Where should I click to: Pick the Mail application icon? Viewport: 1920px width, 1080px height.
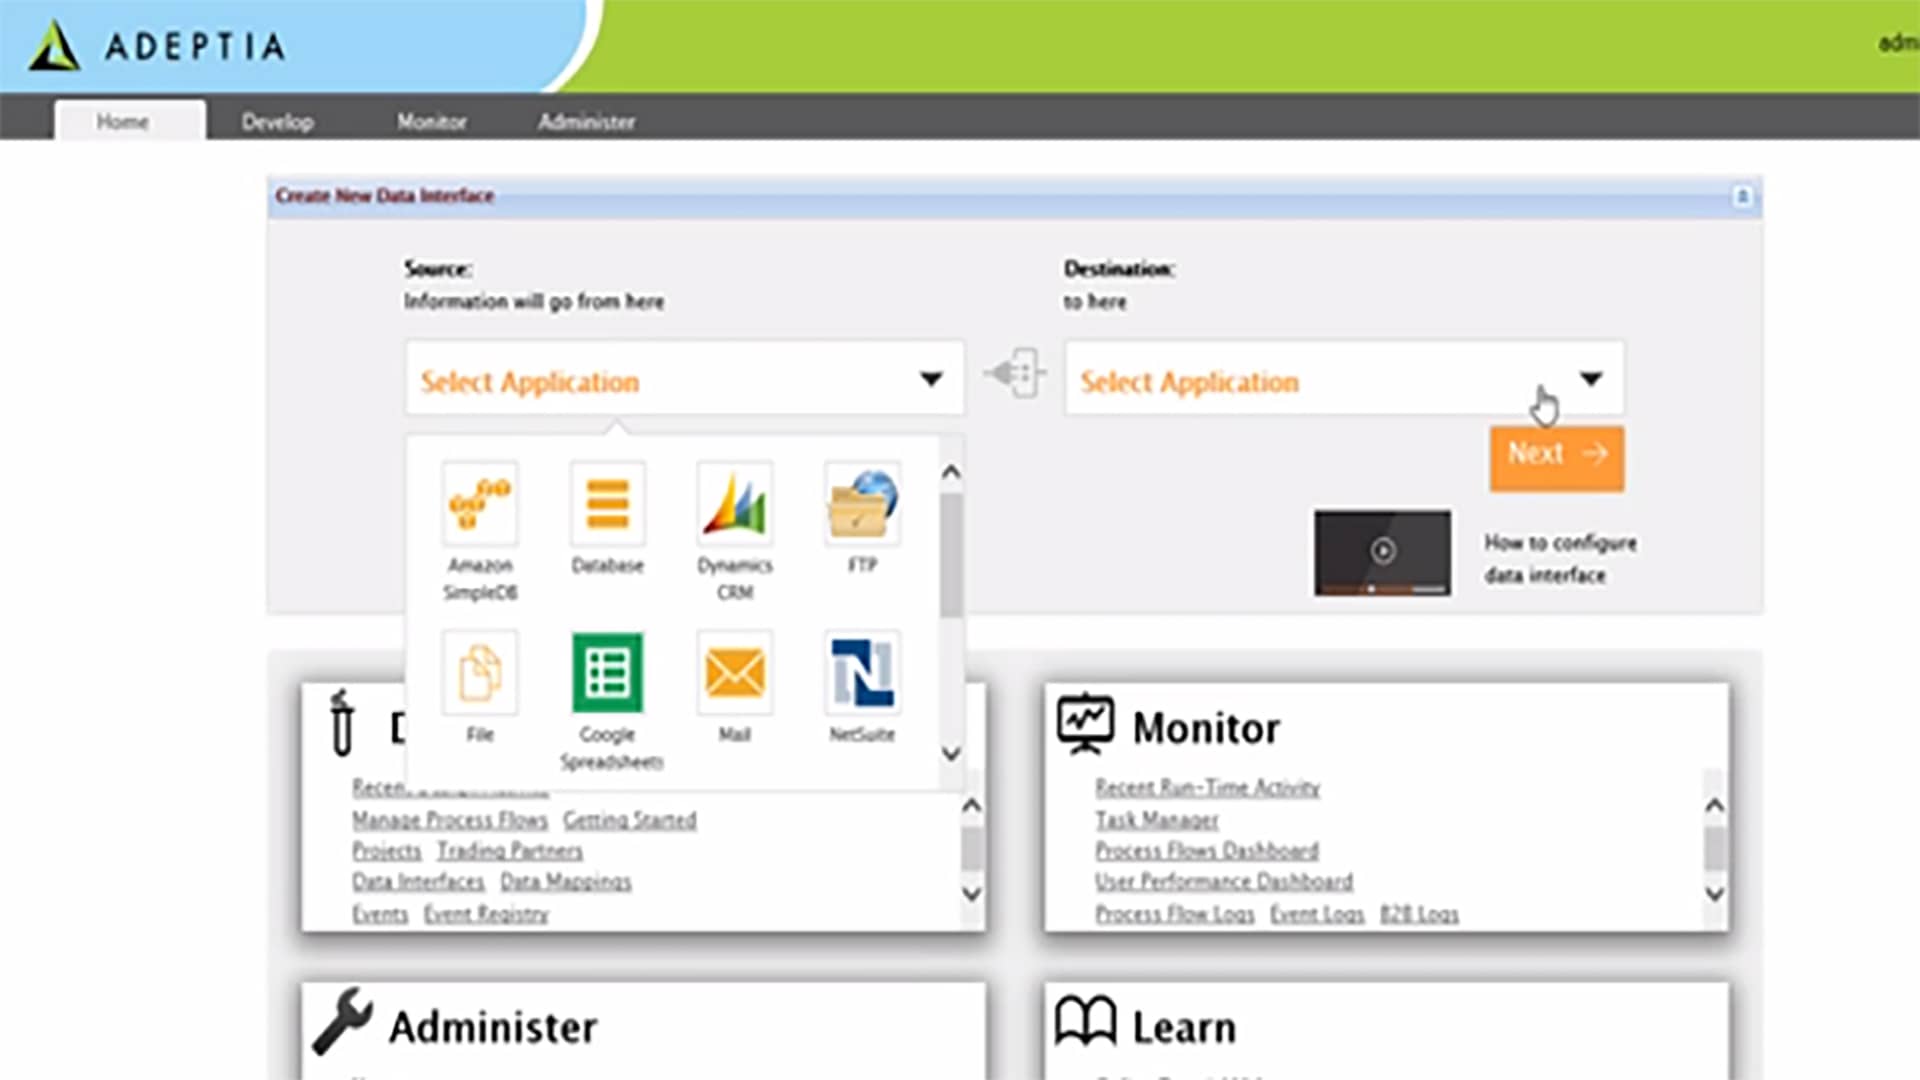(735, 673)
